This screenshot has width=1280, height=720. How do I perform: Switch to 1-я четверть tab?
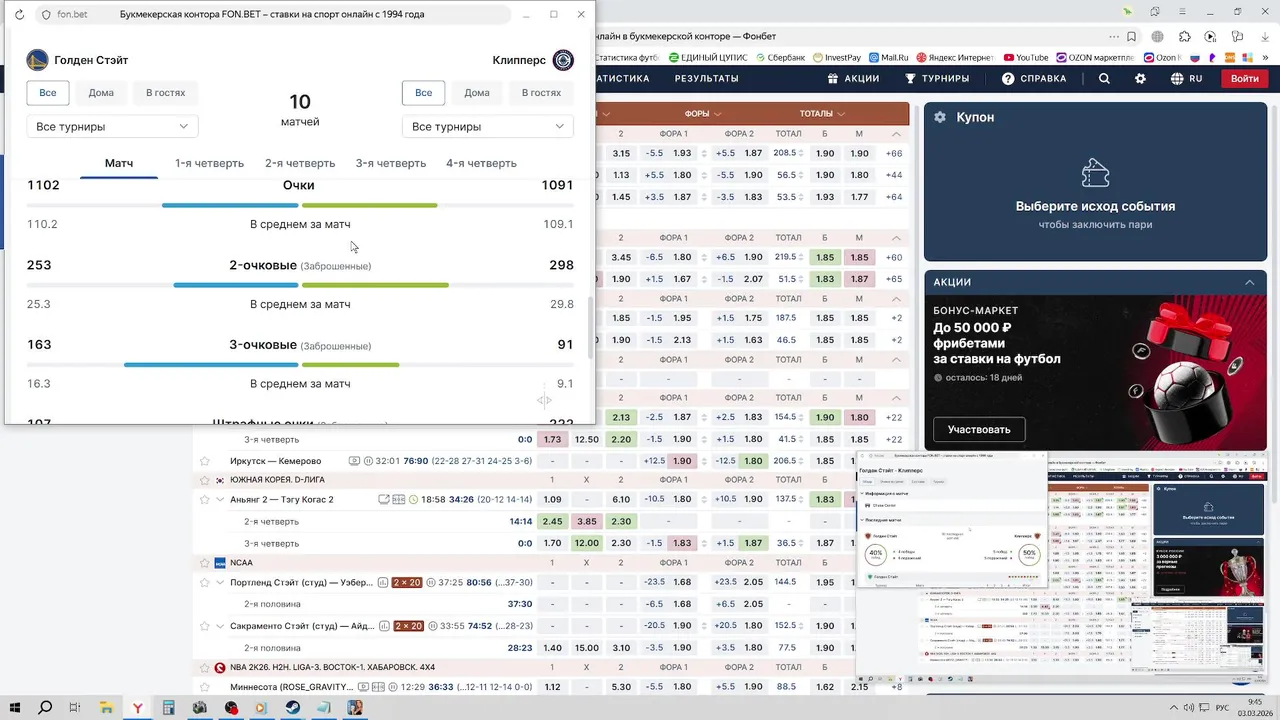[x=209, y=163]
